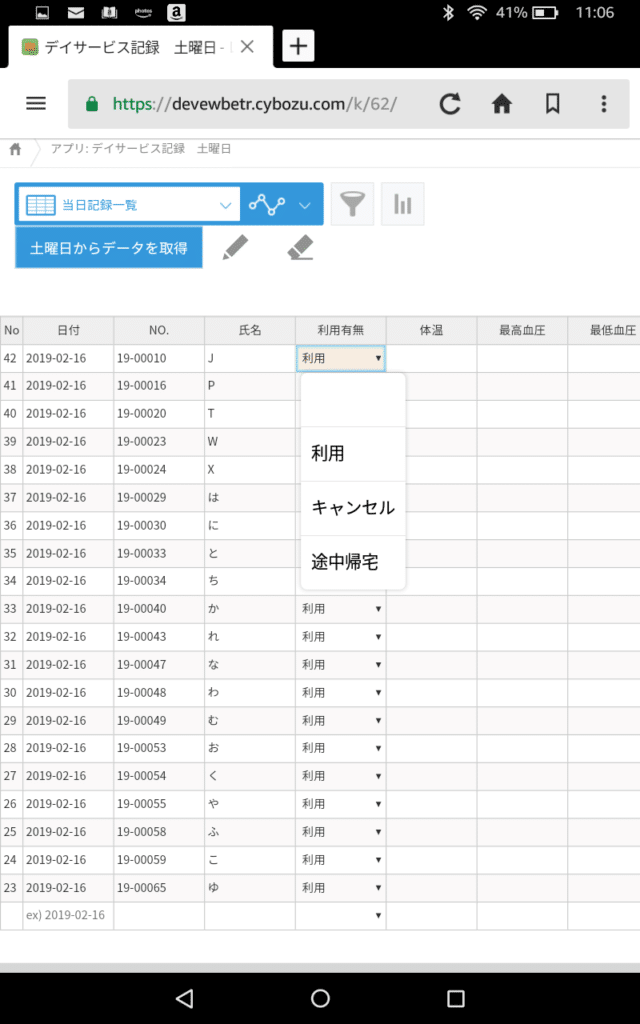This screenshot has height=1024, width=640.
Task: Click 土曜日からデータを取得 button
Action: (x=108, y=248)
